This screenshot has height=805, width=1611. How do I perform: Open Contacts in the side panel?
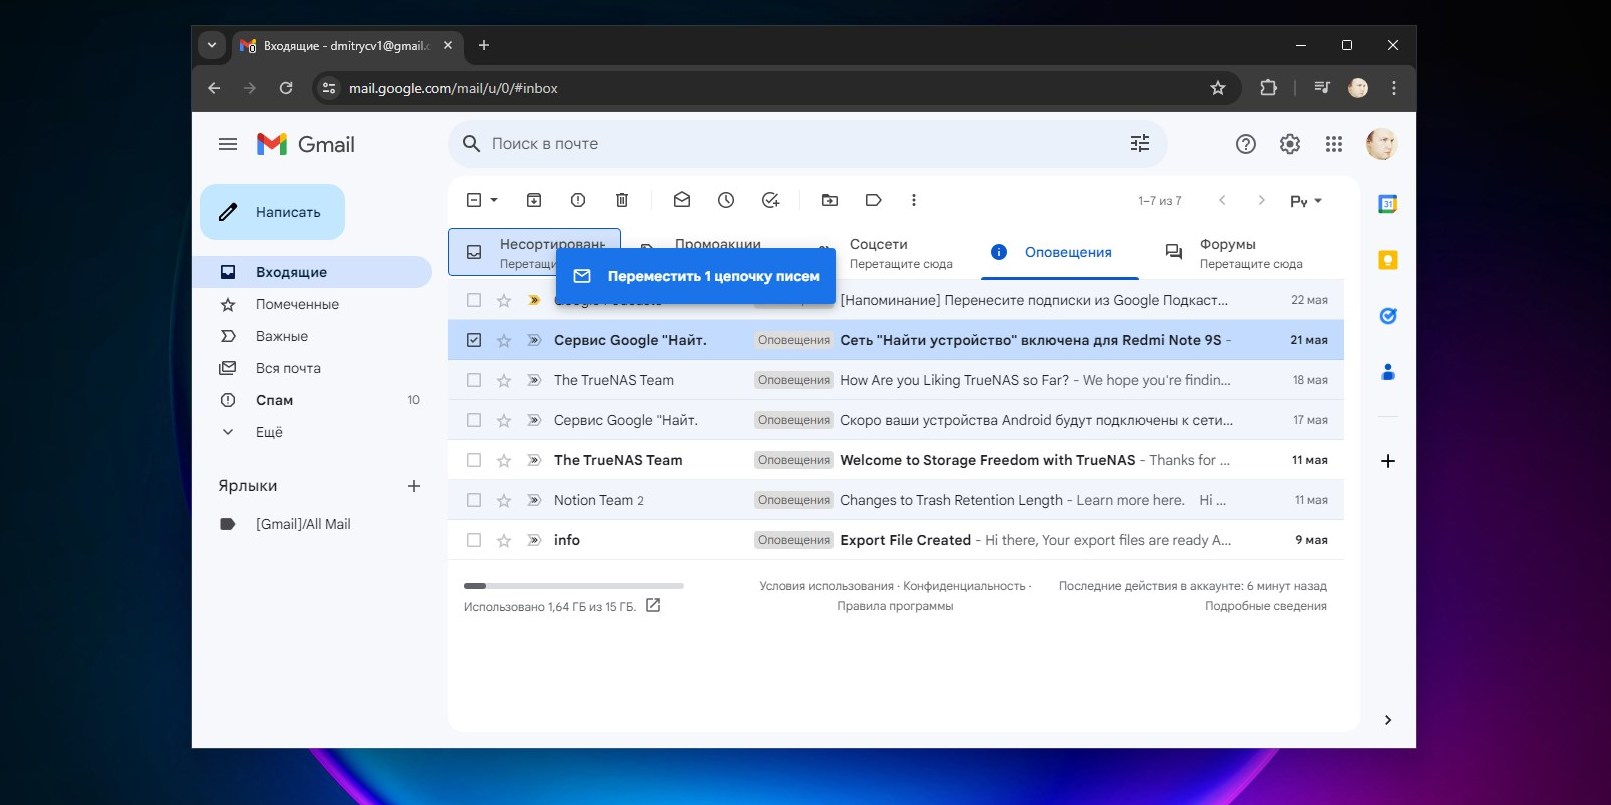(1388, 372)
